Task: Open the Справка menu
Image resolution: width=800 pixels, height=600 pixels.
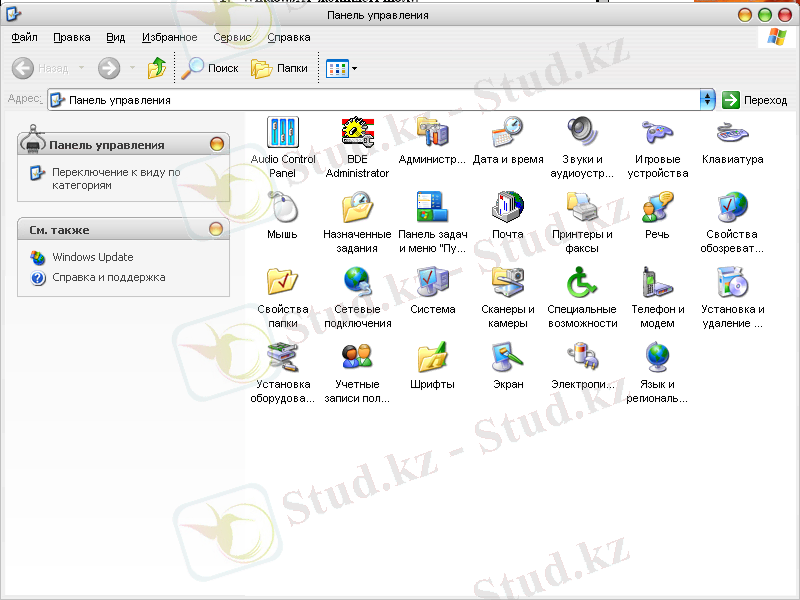Action: click(289, 37)
